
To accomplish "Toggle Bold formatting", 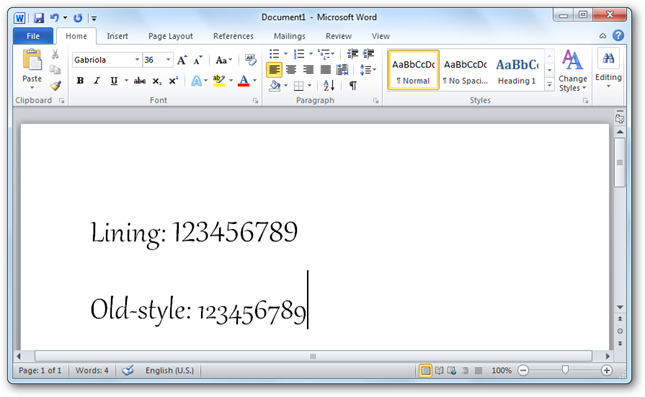I will (x=80, y=81).
